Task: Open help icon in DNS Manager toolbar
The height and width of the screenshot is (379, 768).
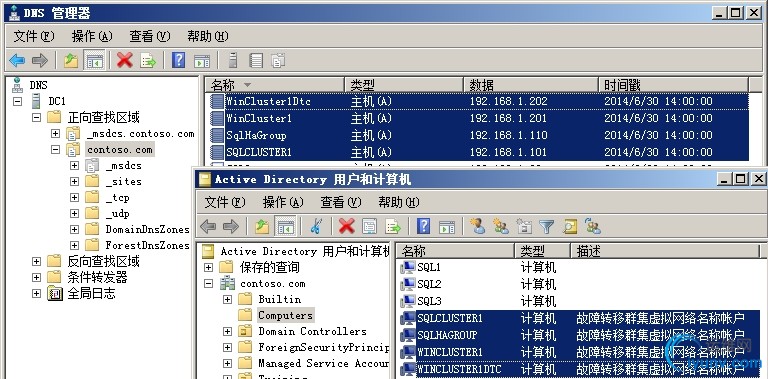Action: pos(179,61)
